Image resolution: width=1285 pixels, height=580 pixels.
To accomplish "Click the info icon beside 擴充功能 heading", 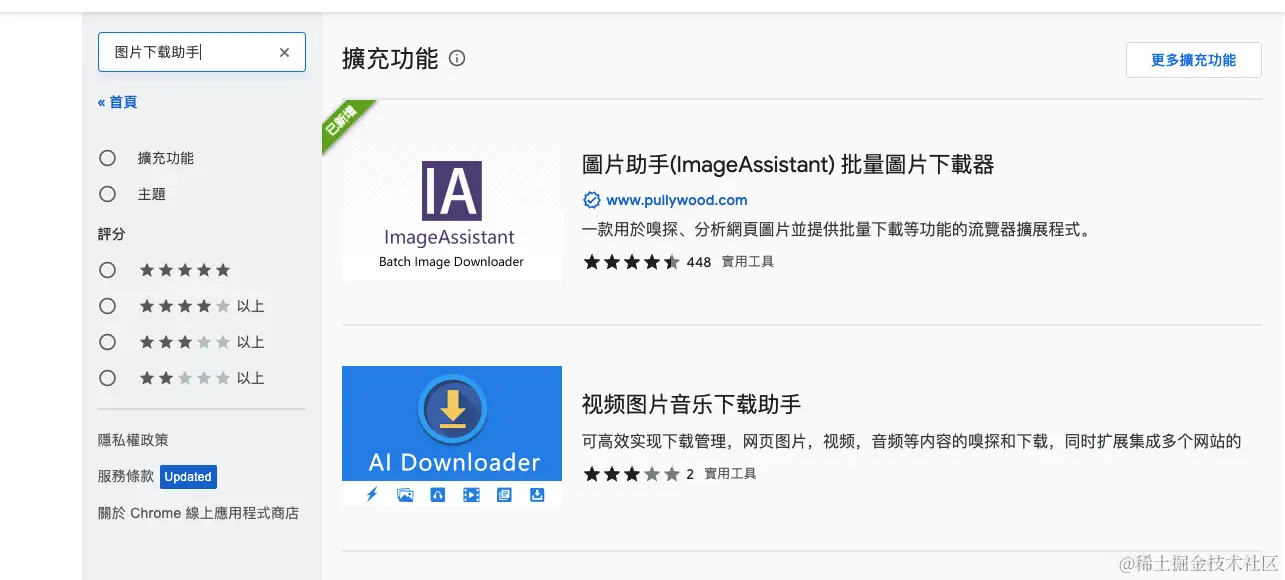I will (457, 59).
